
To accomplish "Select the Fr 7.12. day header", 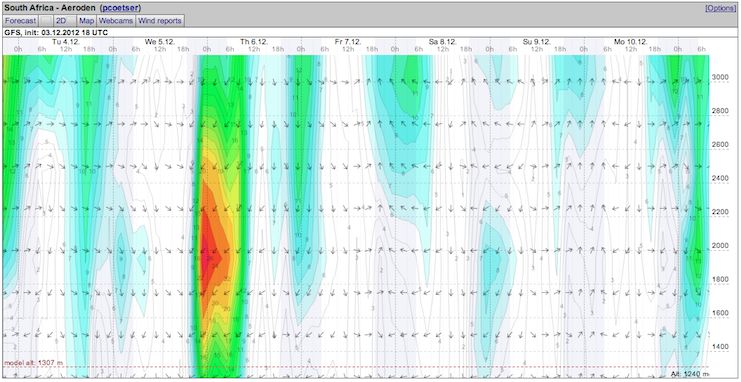I will [348, 42].
